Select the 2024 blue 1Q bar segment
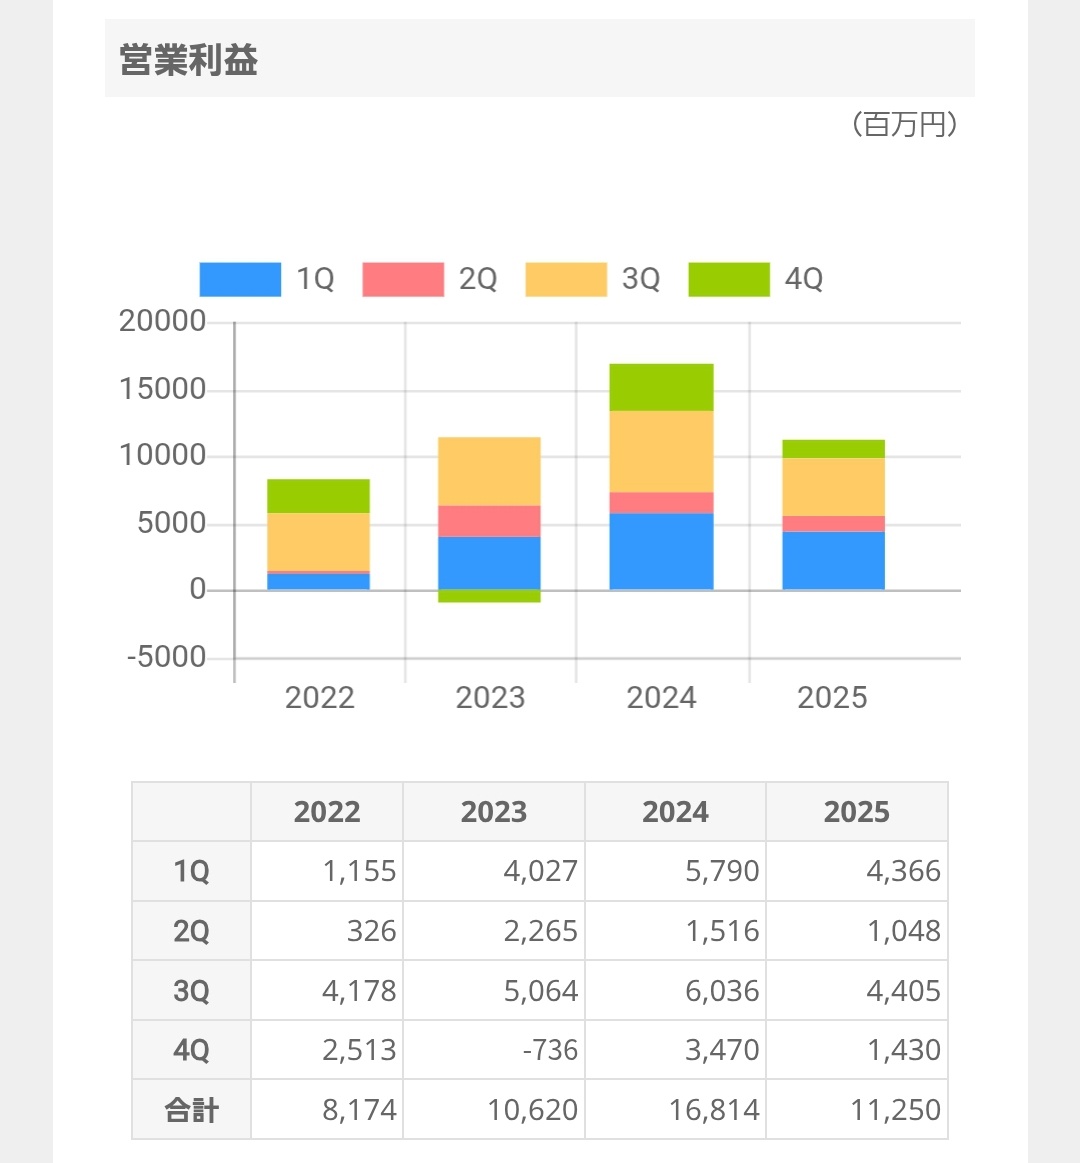The image size is (1080, 1163). click(662, 552)
